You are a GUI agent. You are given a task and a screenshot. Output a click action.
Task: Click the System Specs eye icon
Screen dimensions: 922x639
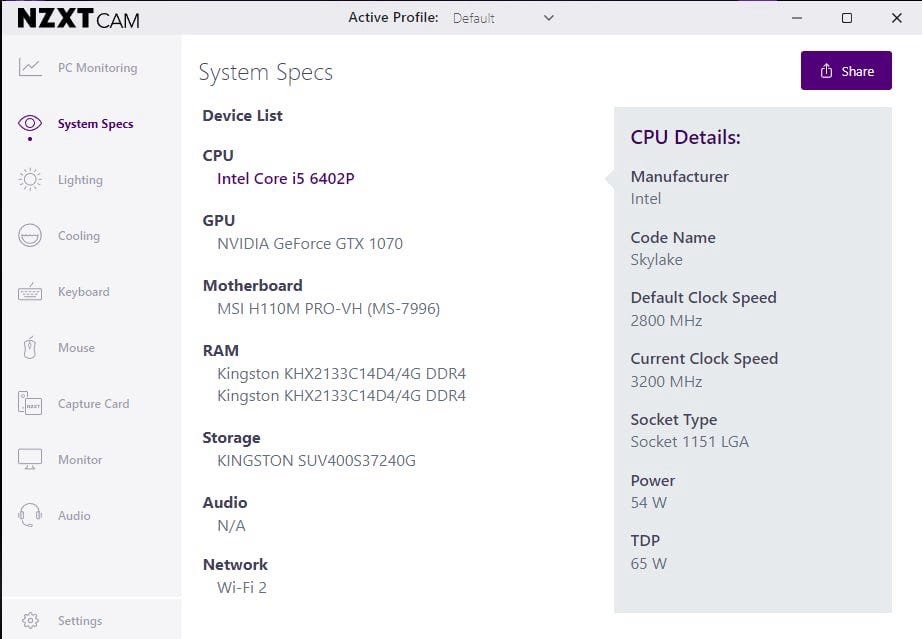point(30,123)
